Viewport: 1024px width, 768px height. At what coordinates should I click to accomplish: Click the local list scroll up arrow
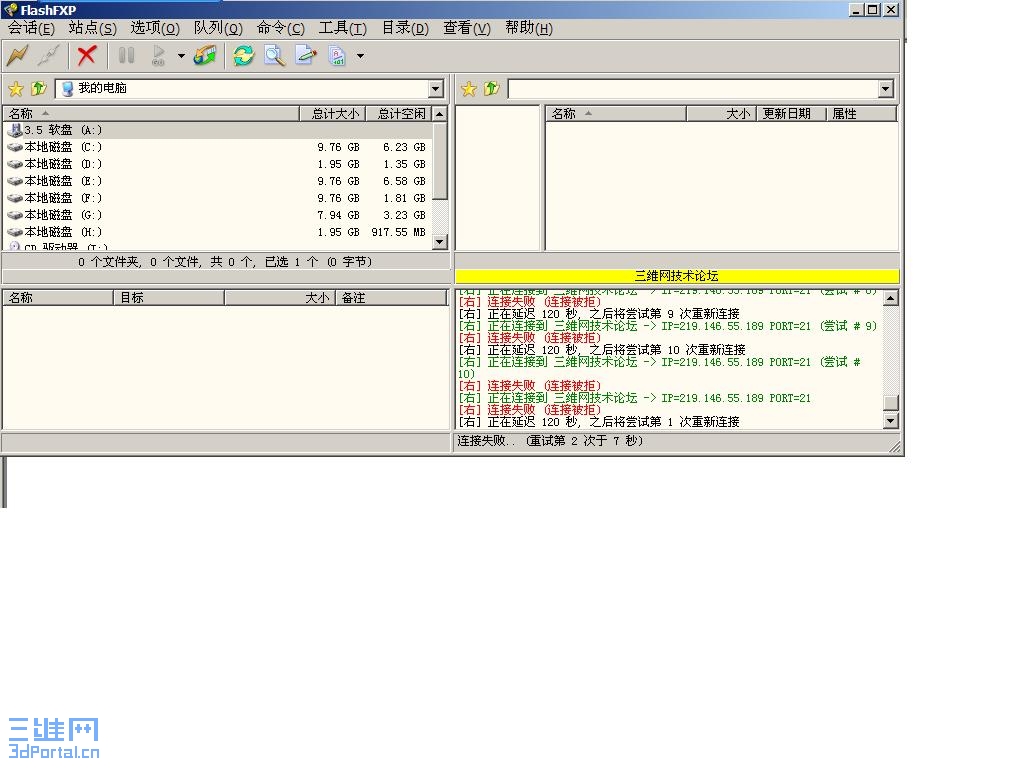[x=440, y=114]
